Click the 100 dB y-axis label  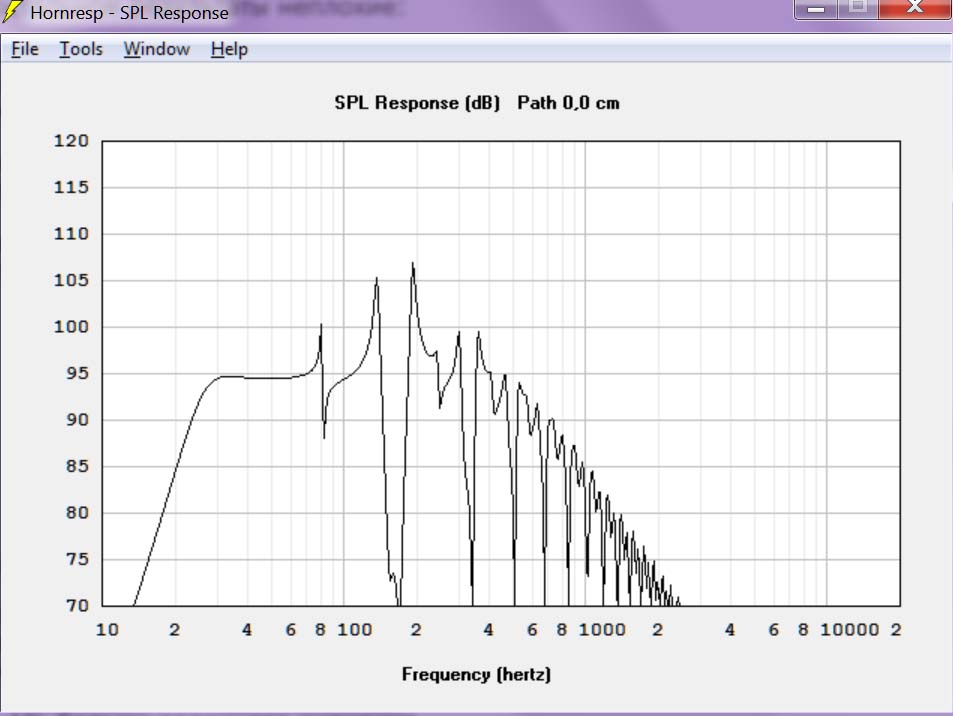point(71,326)
